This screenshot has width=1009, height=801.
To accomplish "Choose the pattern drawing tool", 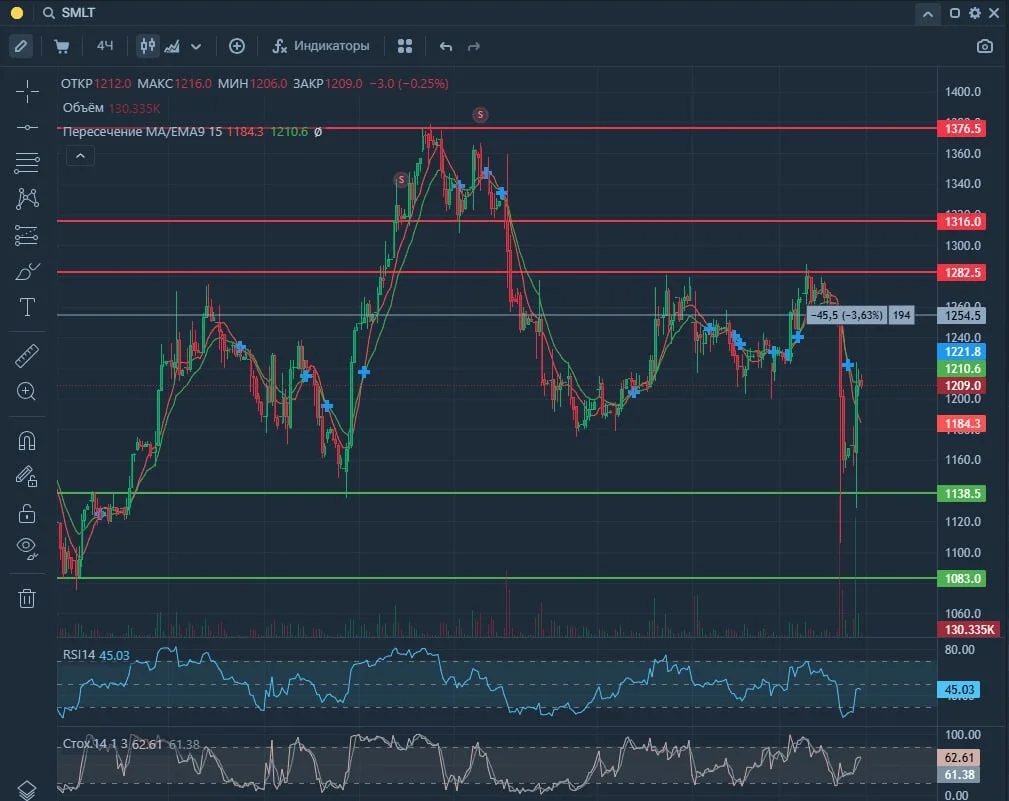I will (27, 199).
